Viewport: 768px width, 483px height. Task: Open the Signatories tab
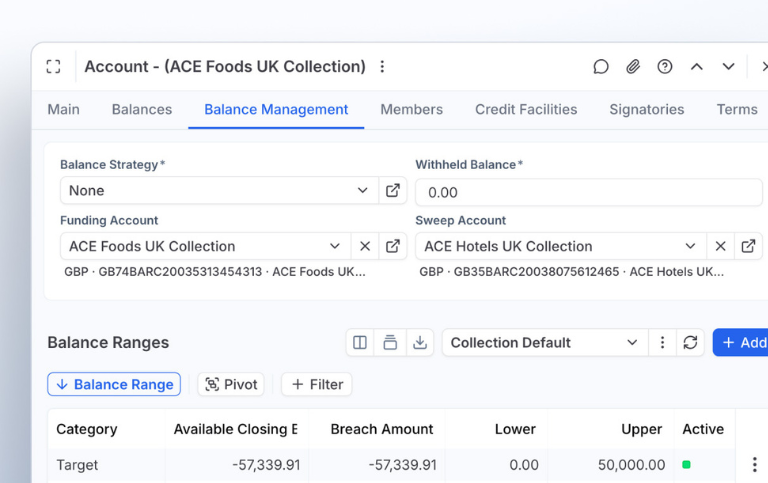tap(647, 109)
